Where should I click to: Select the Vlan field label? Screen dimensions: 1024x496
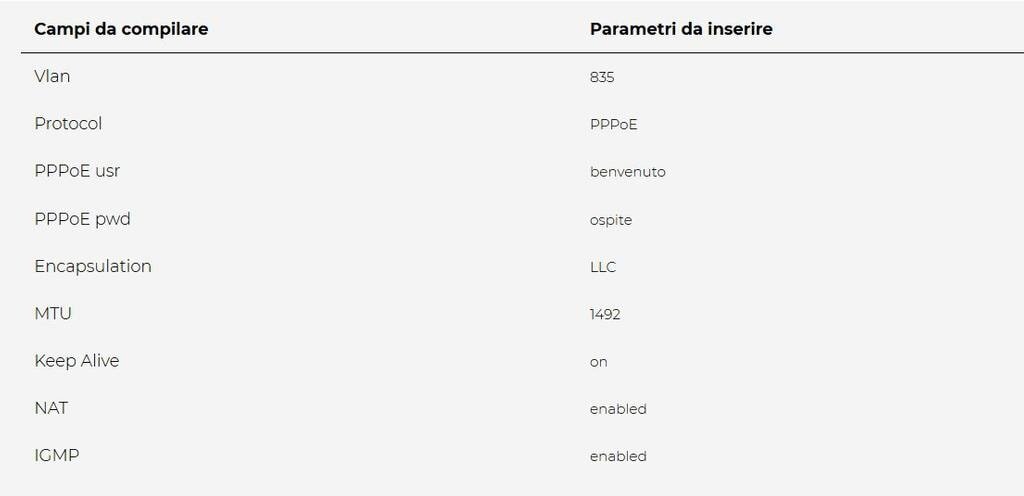pos(52,76)
